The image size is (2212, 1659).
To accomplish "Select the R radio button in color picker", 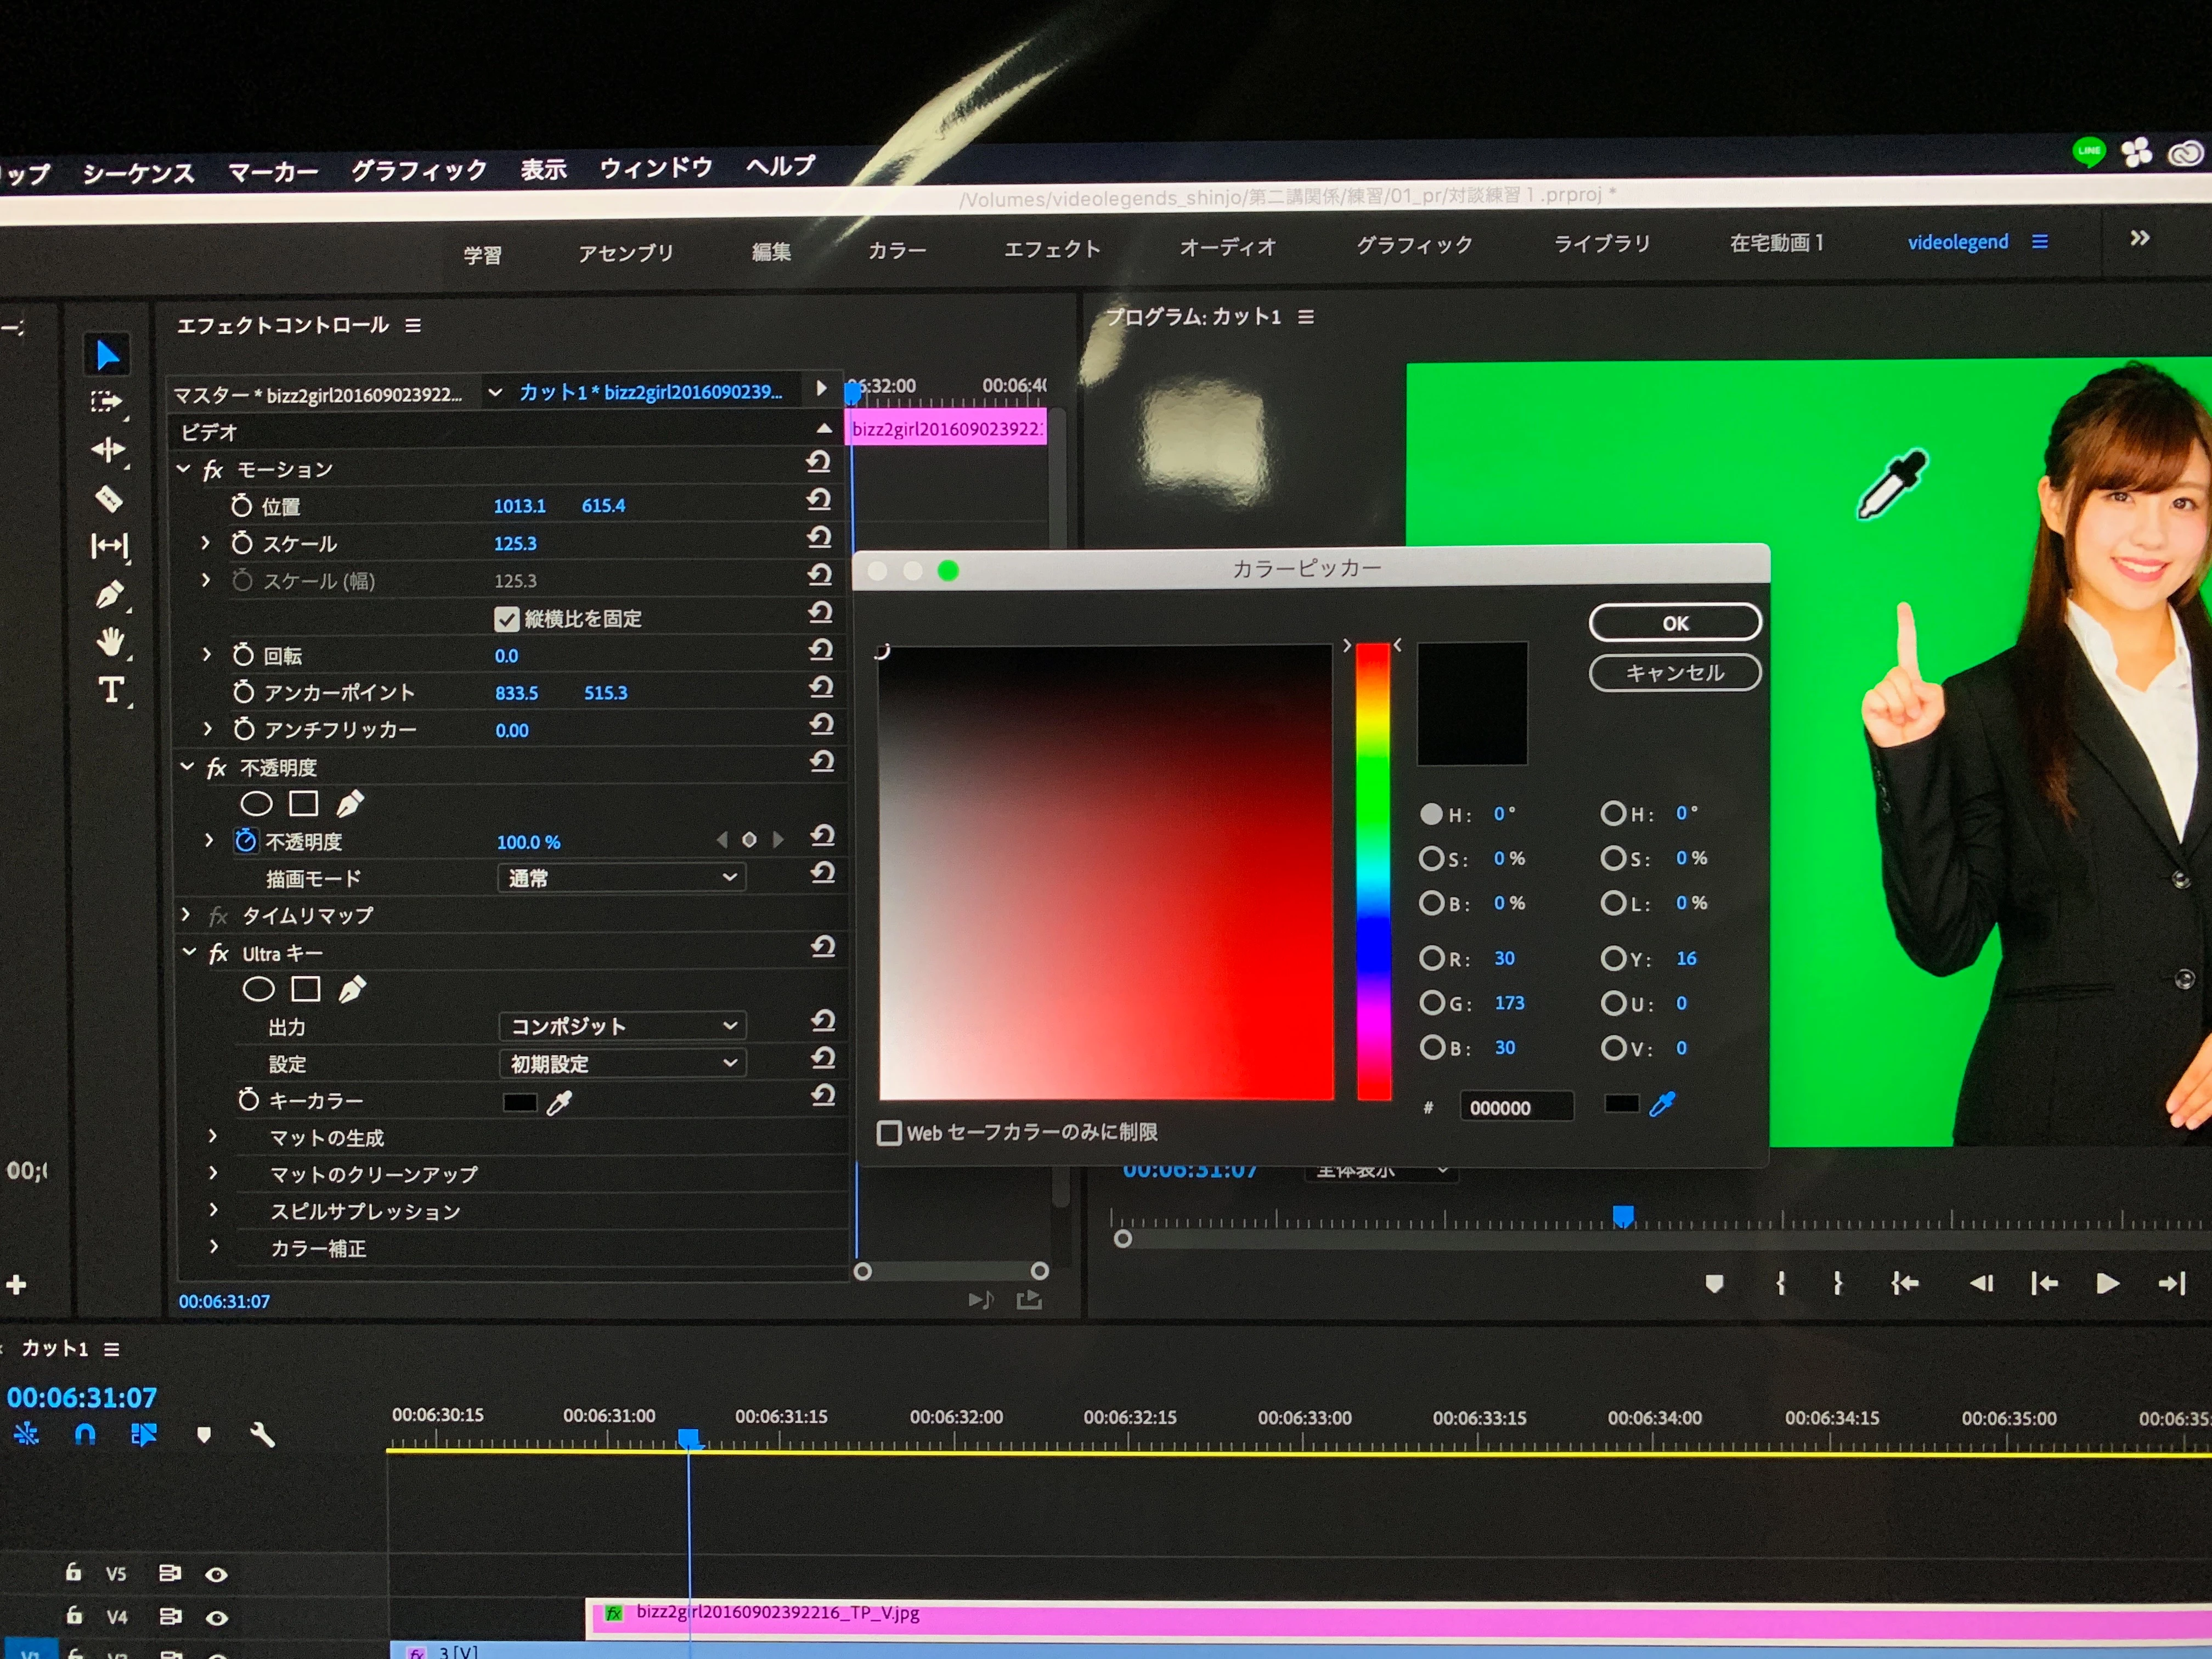I will tap(1431, 958).
